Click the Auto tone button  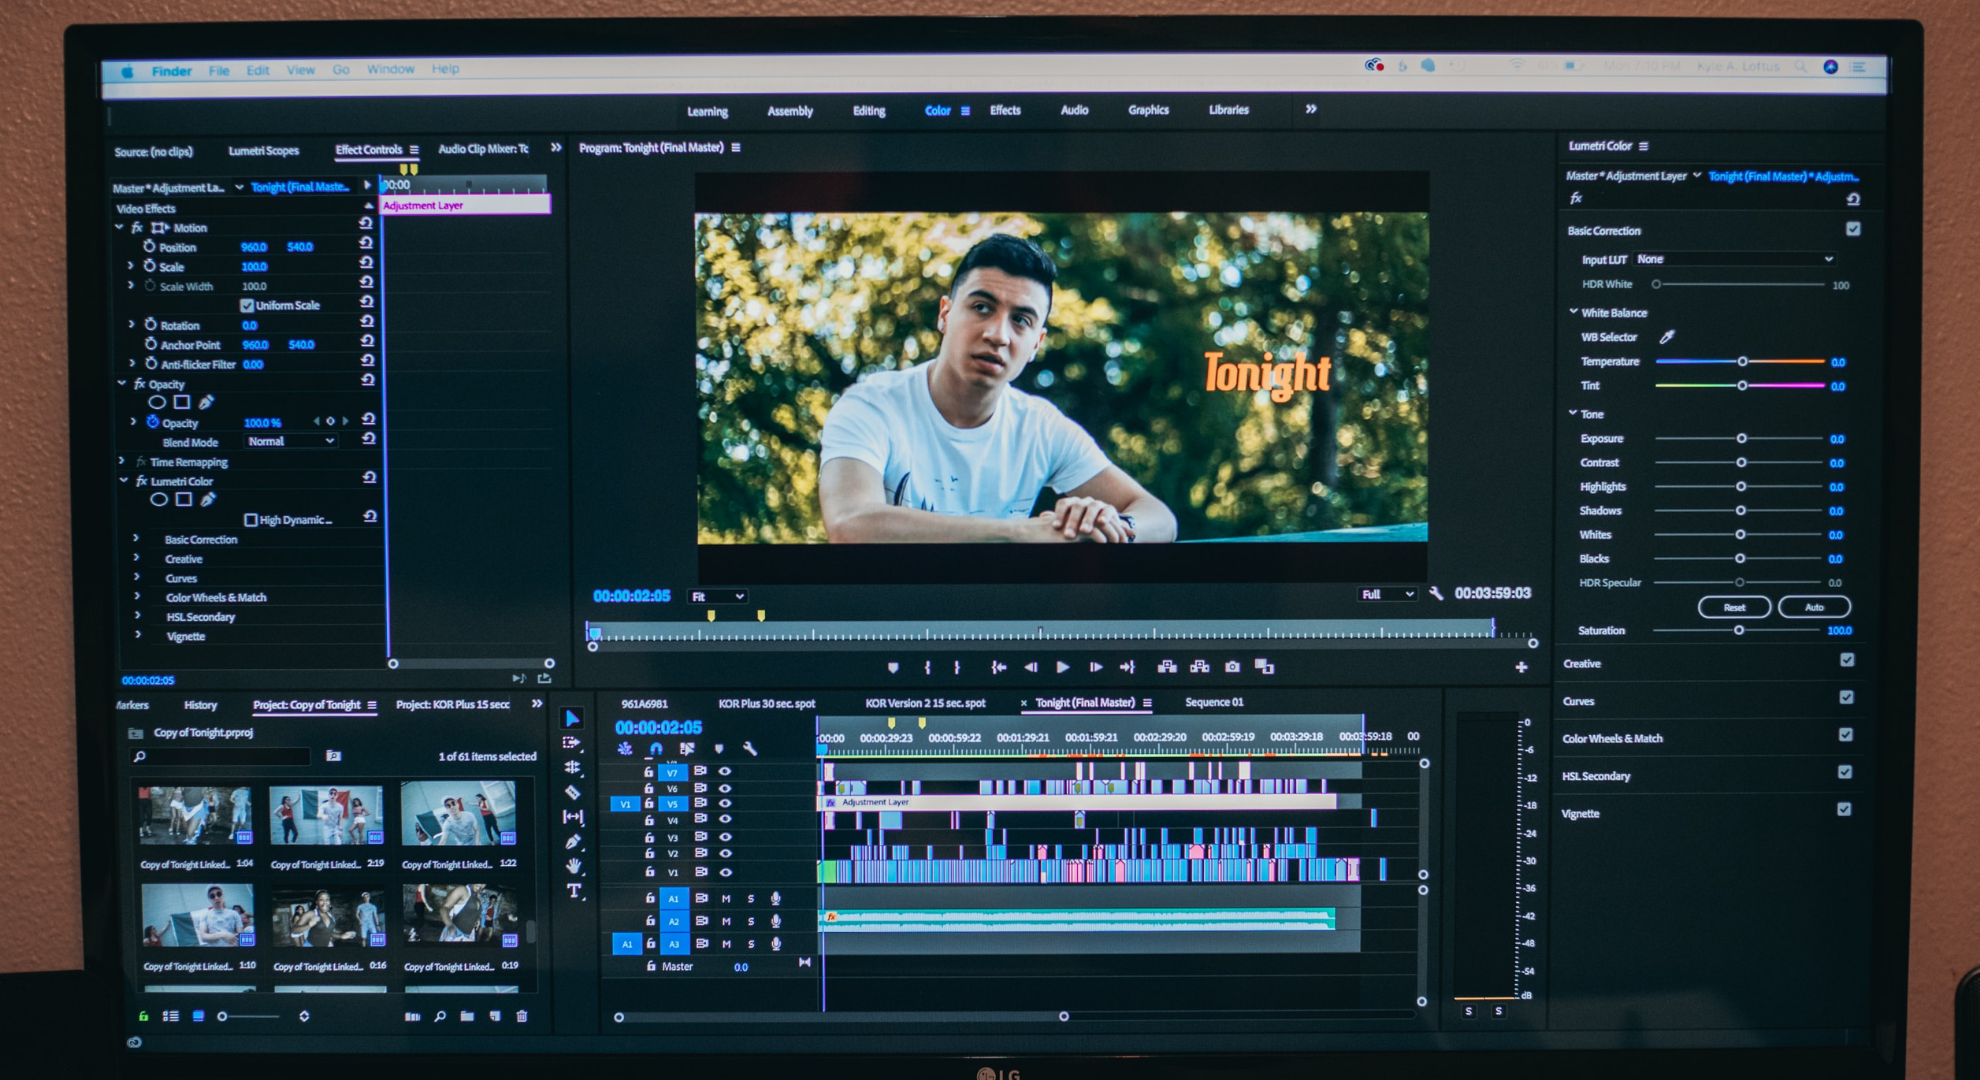tap(1814, 607)
